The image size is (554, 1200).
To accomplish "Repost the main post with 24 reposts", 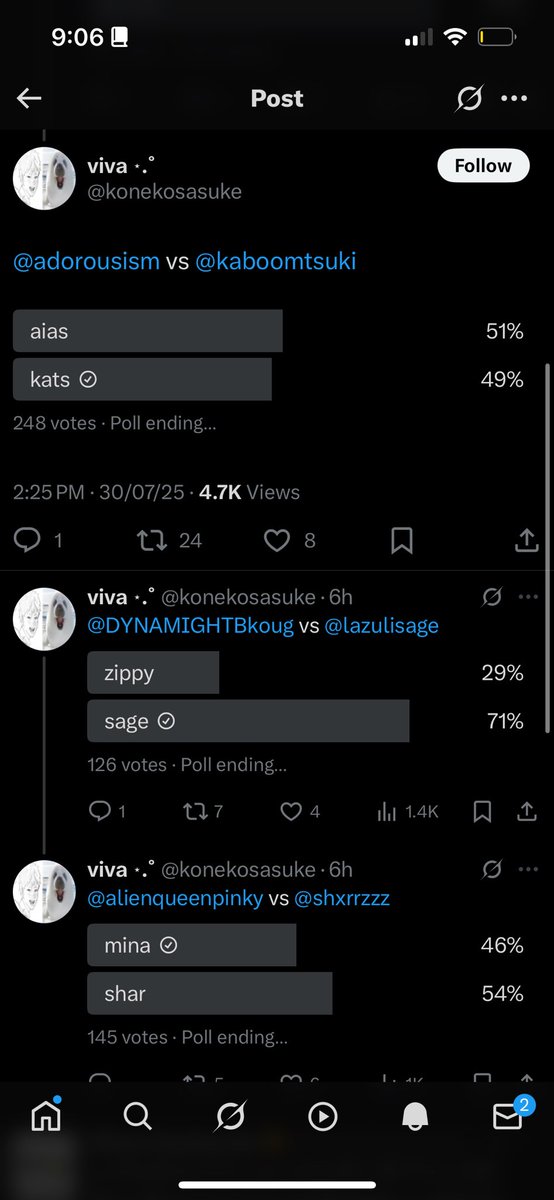I will [168, 540].
